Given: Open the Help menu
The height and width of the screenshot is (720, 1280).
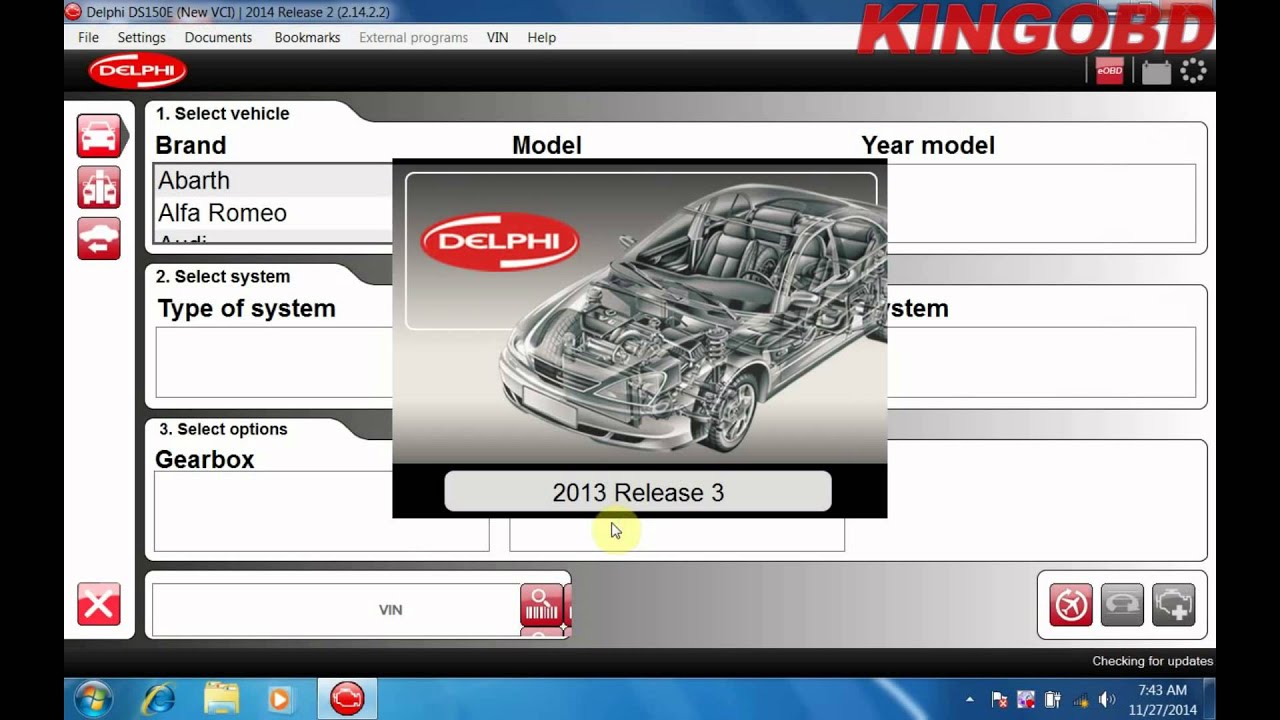Looking at the screenshot, I should (x=541, y=37).
